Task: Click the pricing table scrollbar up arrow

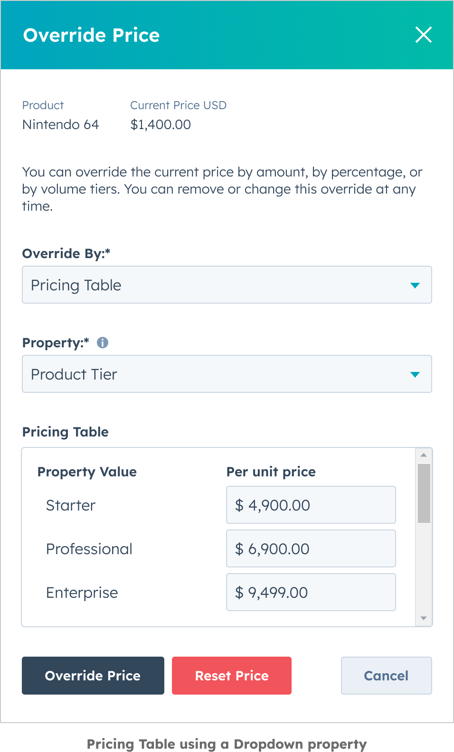Action: (424, 455)
